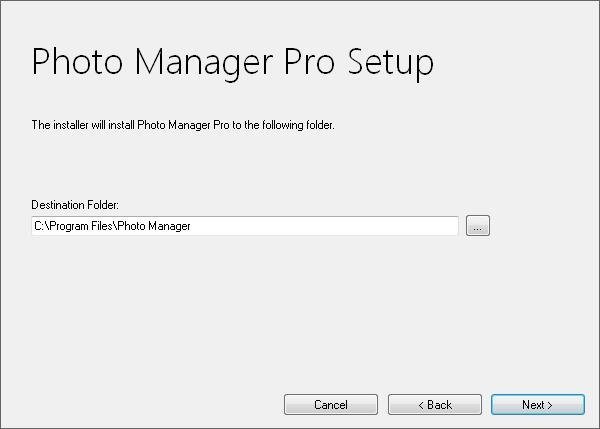Viewport: 600px width, 429px height.
Task: Browse for a different destination folder
Action: coord(478,226)
